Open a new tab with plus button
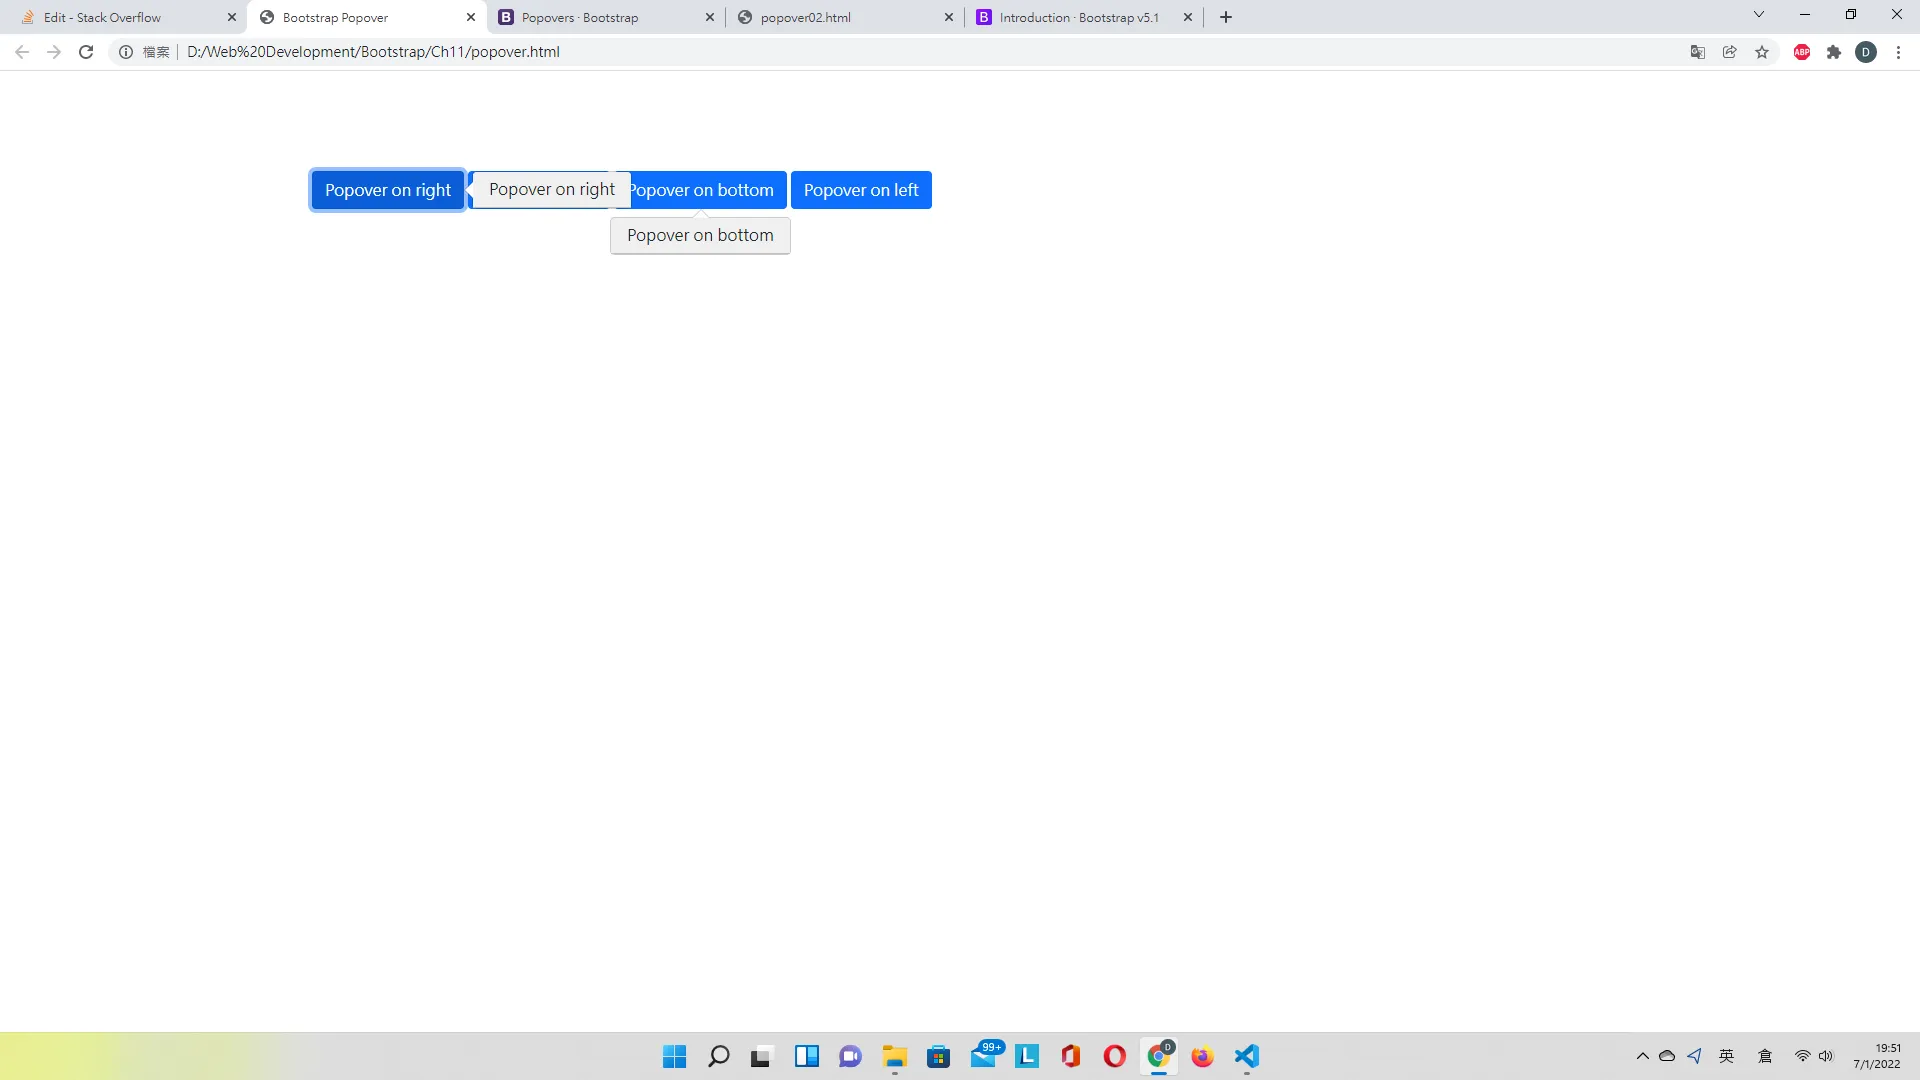Image resolution: width=1920 pixels, height=1080 pixels. click(x=1226, y=17)
